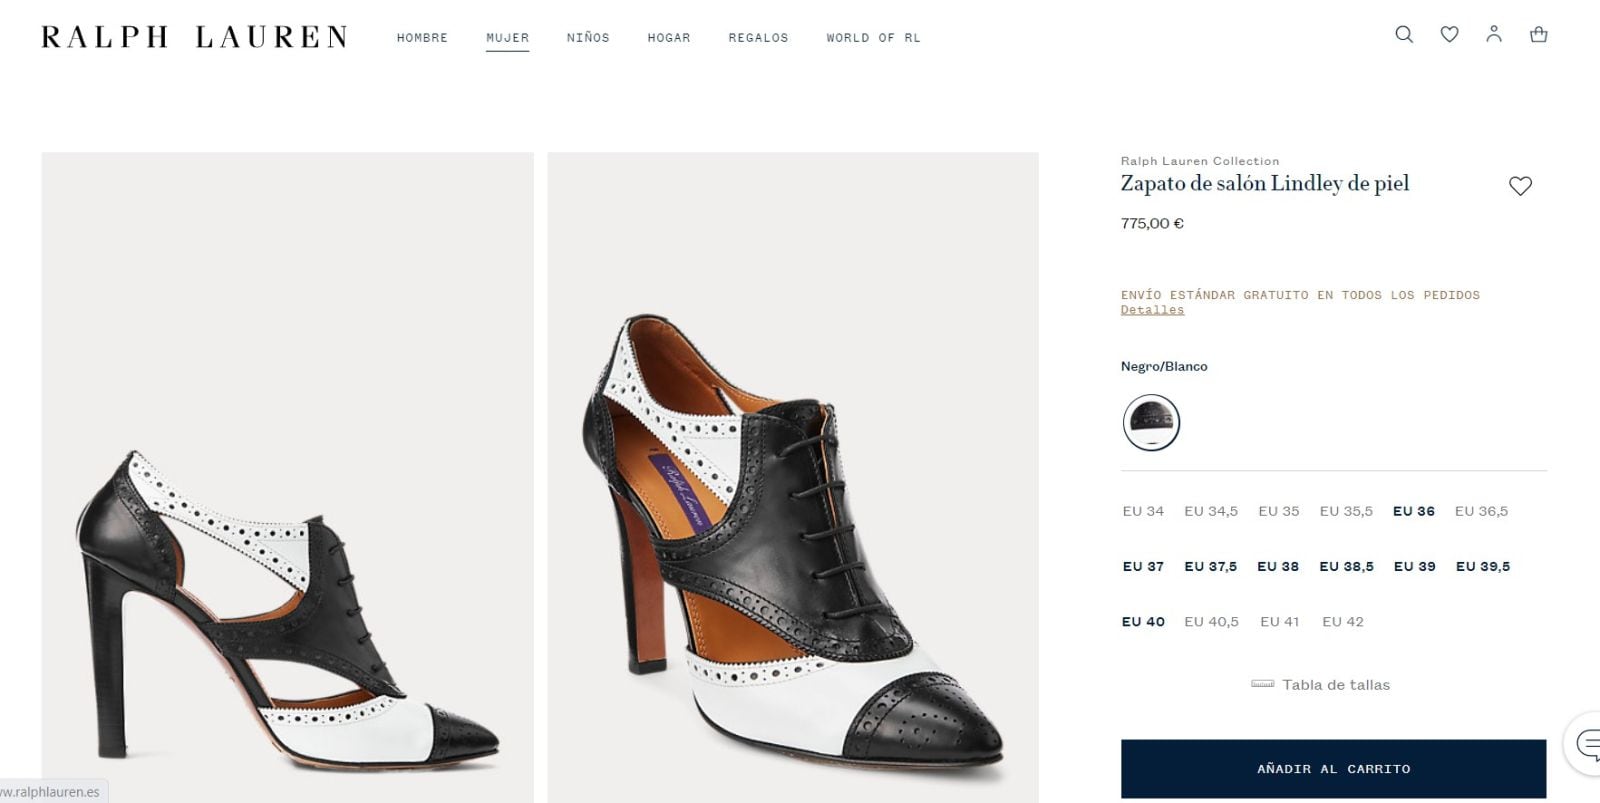Click the Ralph Lauren logo
The height and width of the screenshot is (803, 1600).
tap(194, 38)
